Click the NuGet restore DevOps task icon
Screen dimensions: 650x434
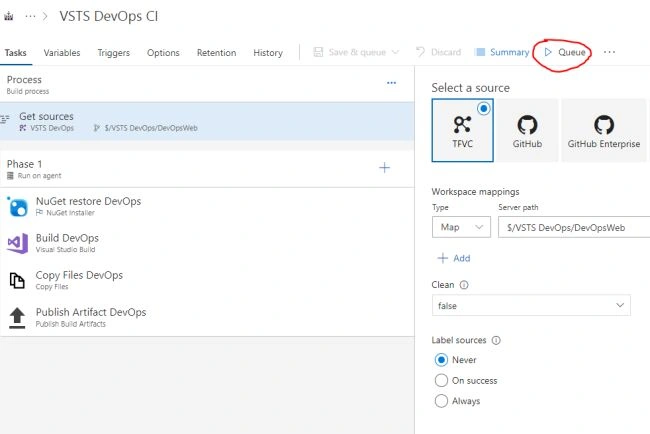point(17,206)
